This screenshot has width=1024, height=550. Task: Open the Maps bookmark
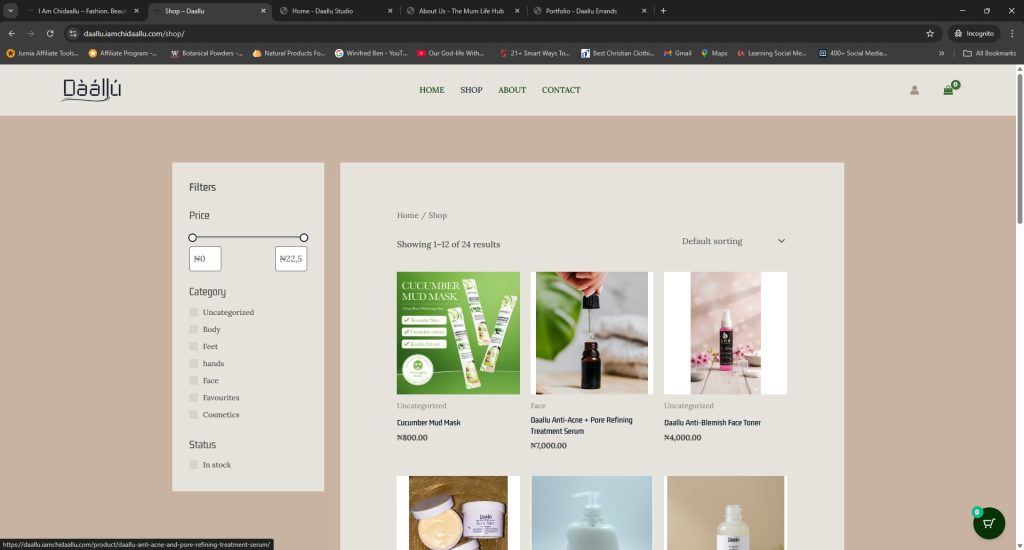[714, 54]
